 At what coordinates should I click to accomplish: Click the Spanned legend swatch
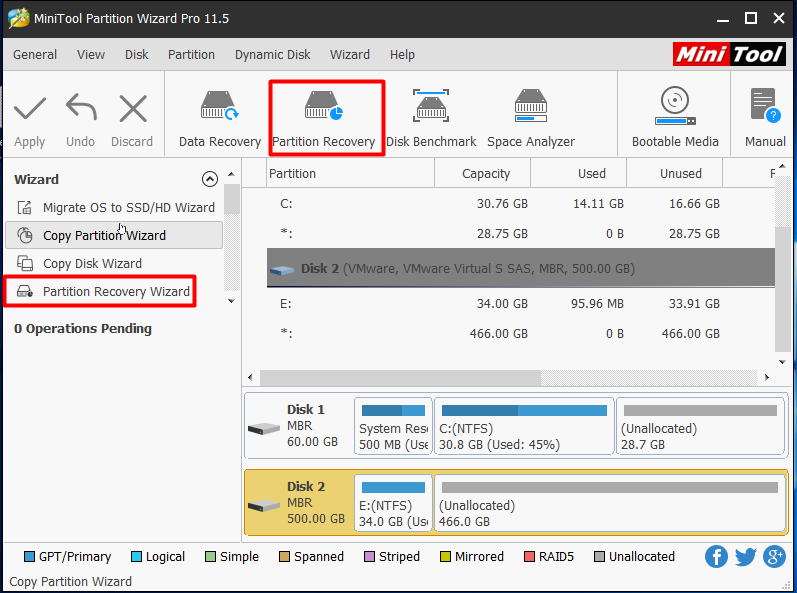(284, 557)
